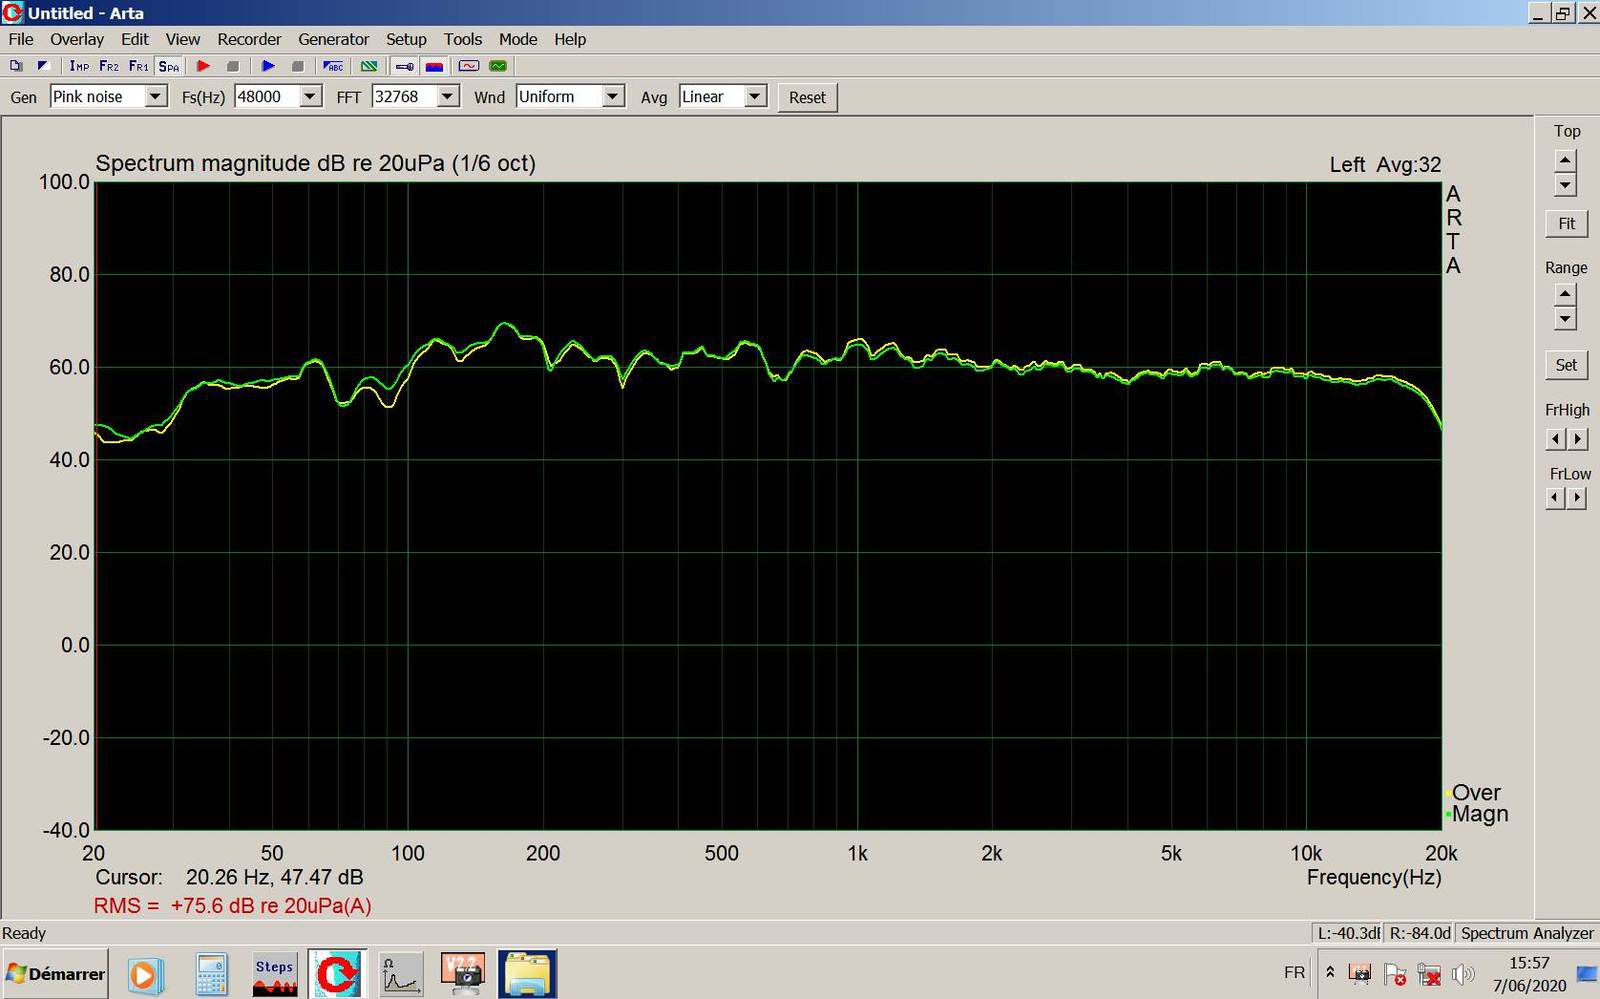Viewport: 1600px width, 999px height.
Task: Toggle the microphone calibration toolbar icon
Action: [x=405, y=66]
